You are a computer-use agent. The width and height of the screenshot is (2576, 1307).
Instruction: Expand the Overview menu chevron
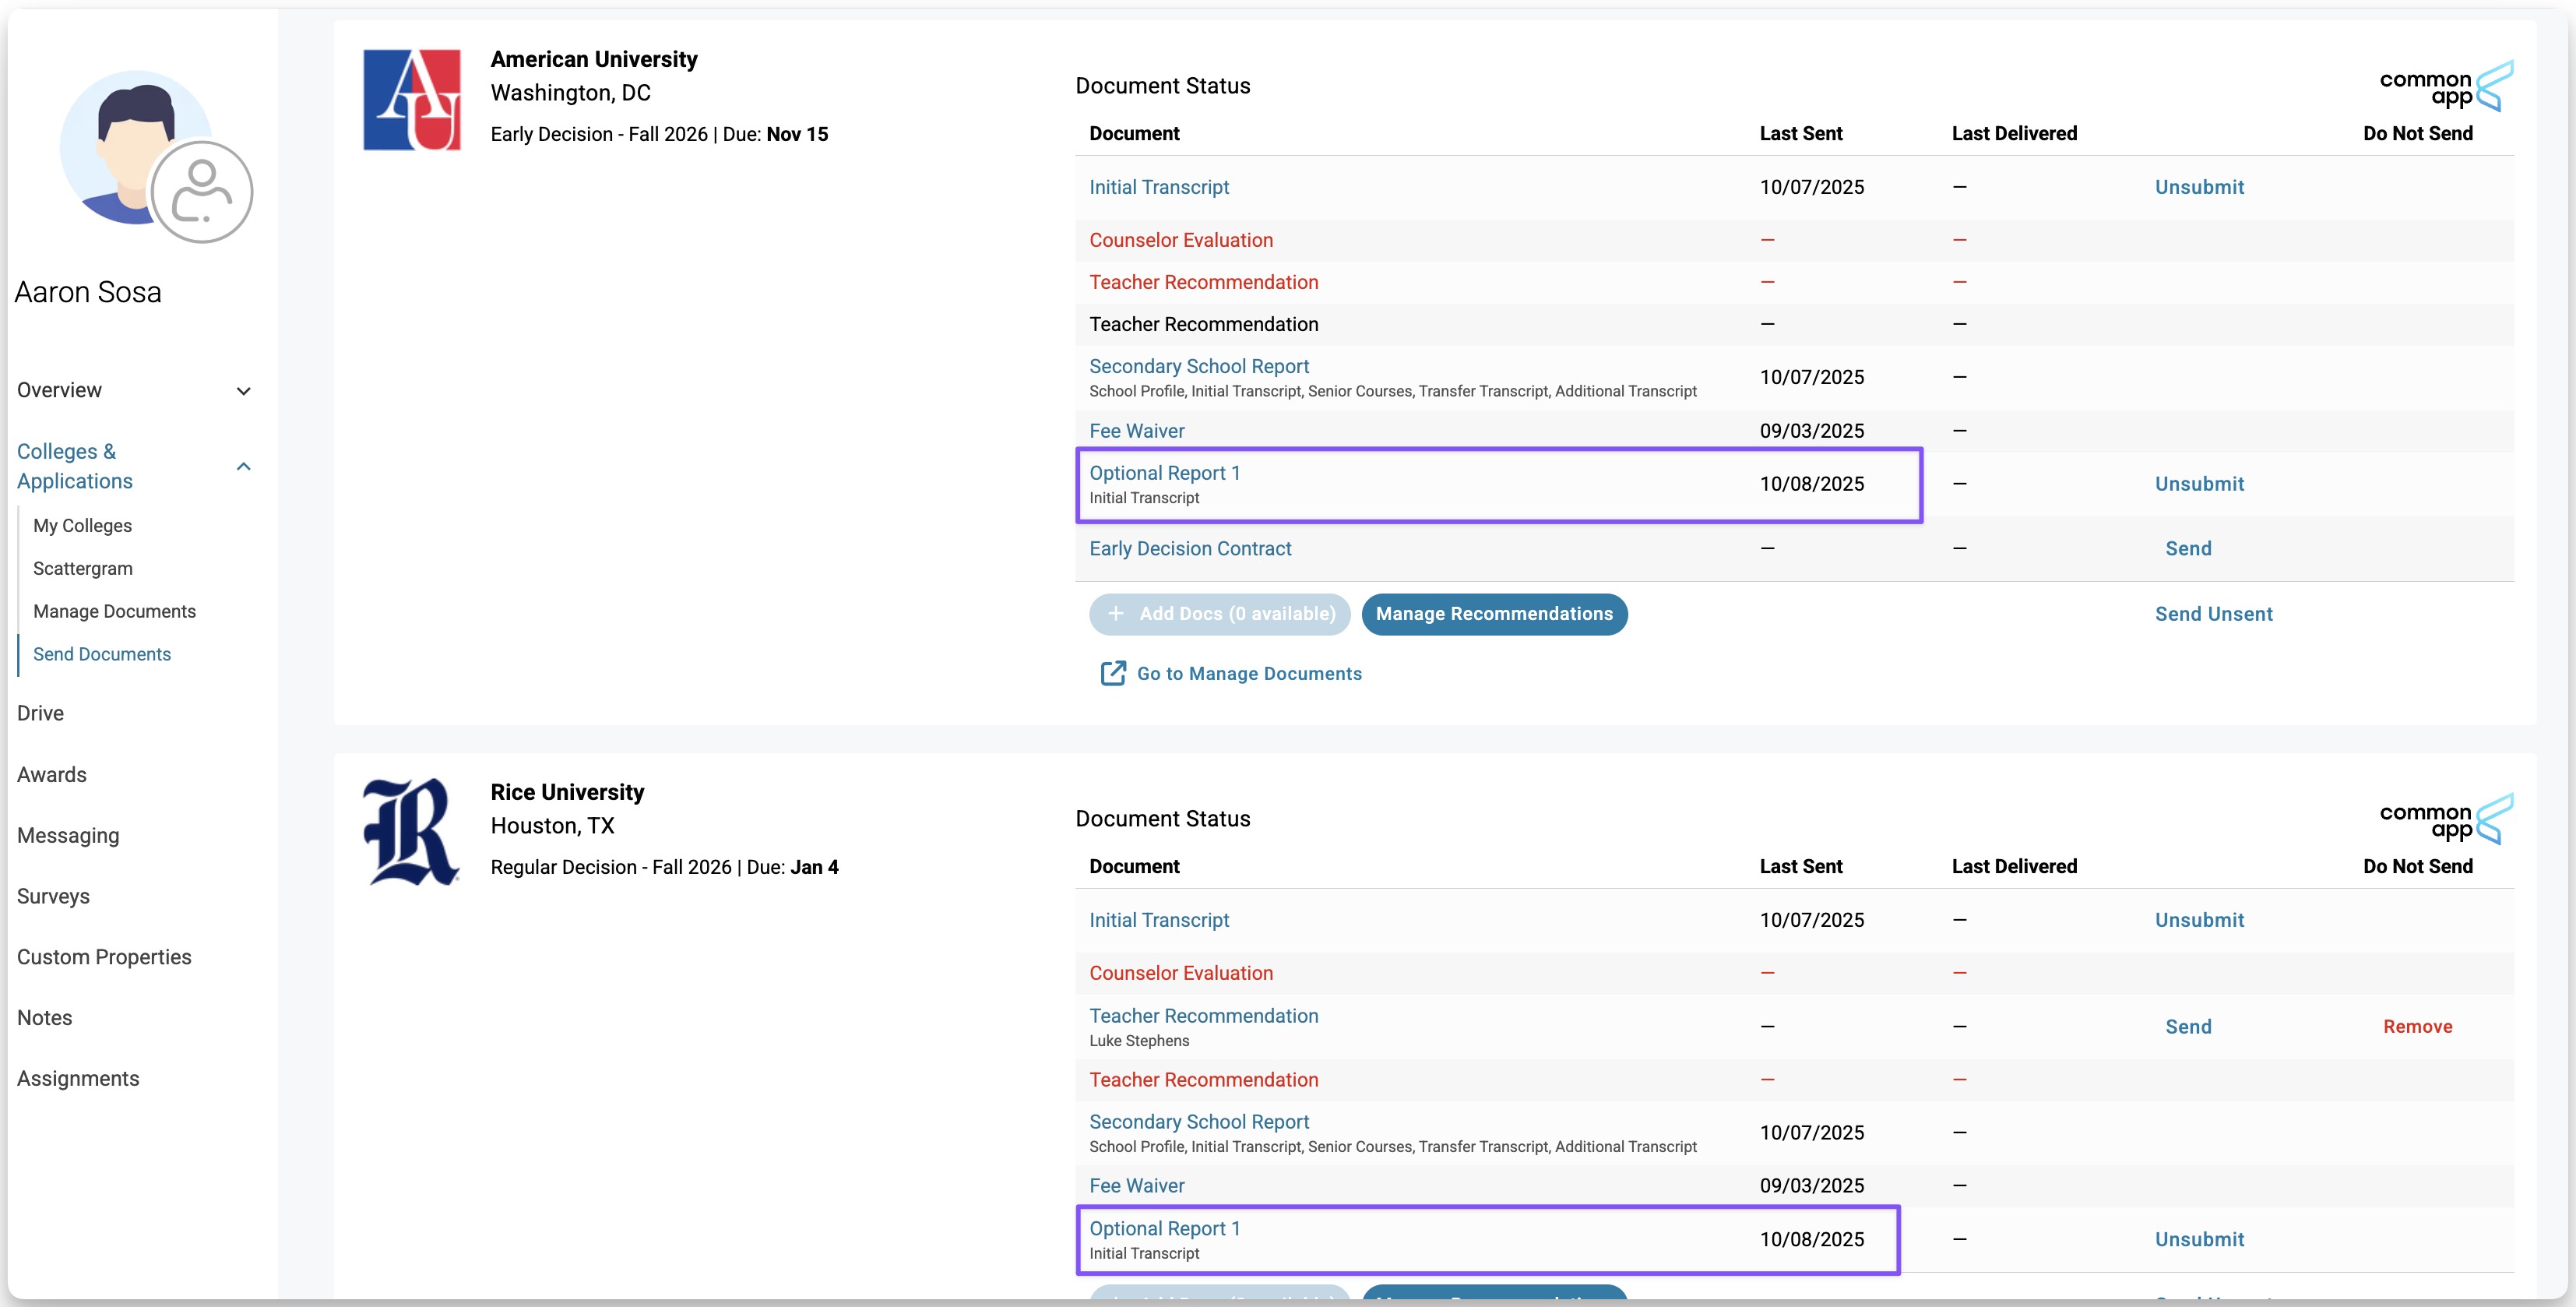click(243, 390)
